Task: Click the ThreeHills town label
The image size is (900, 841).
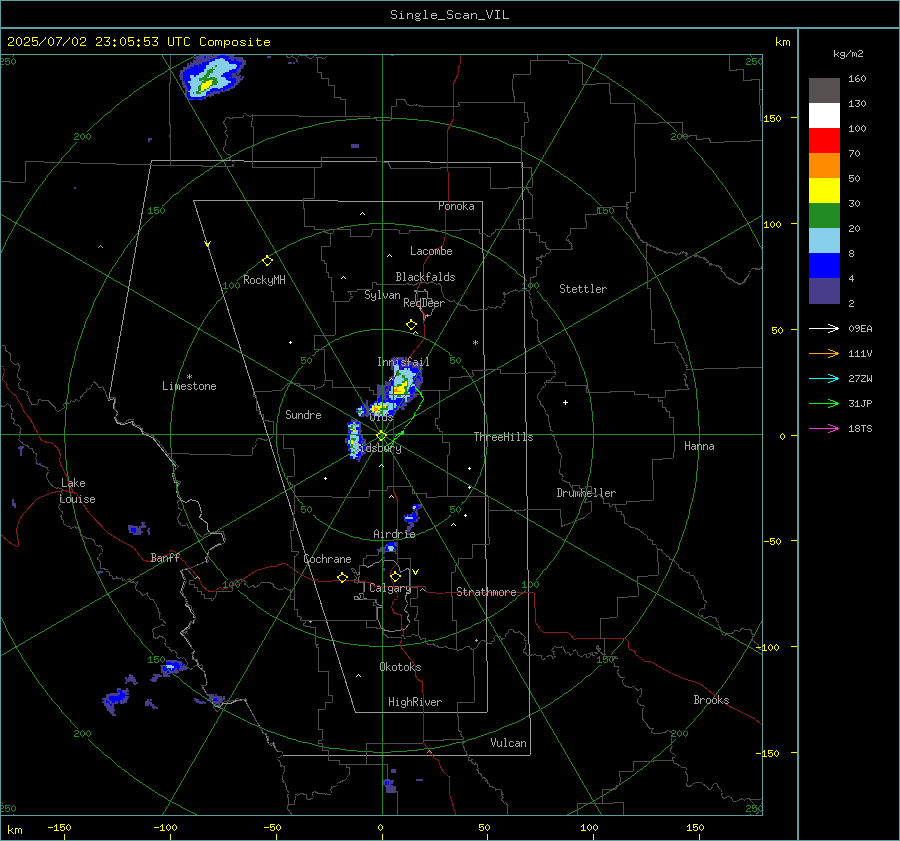Action: (503, 437)
